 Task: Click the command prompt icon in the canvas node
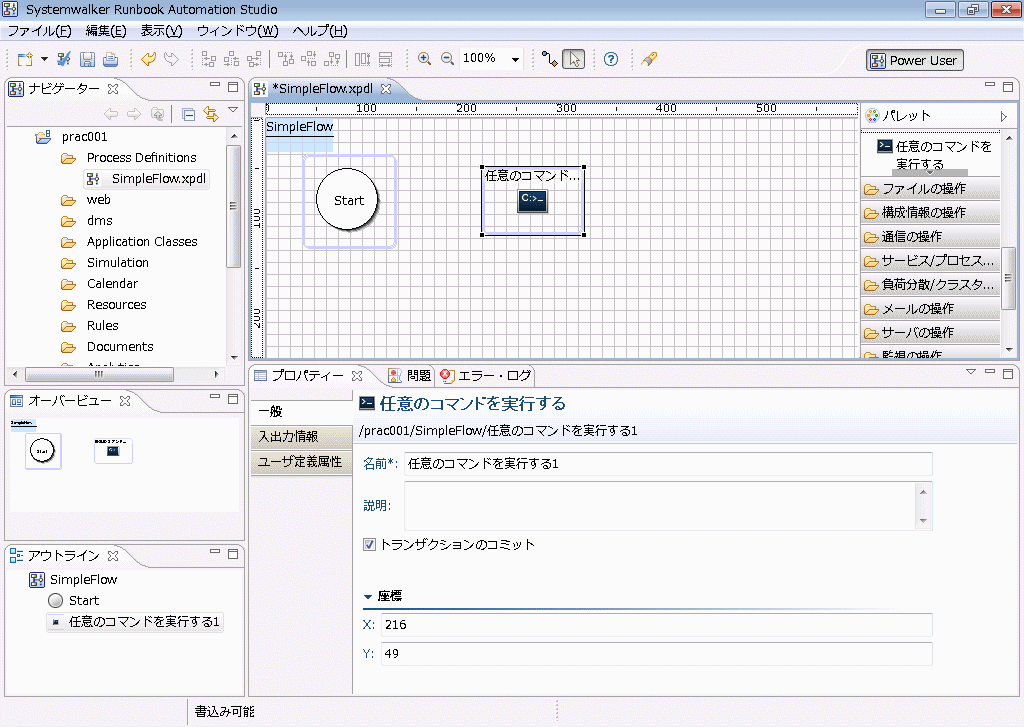click(532, 201)
